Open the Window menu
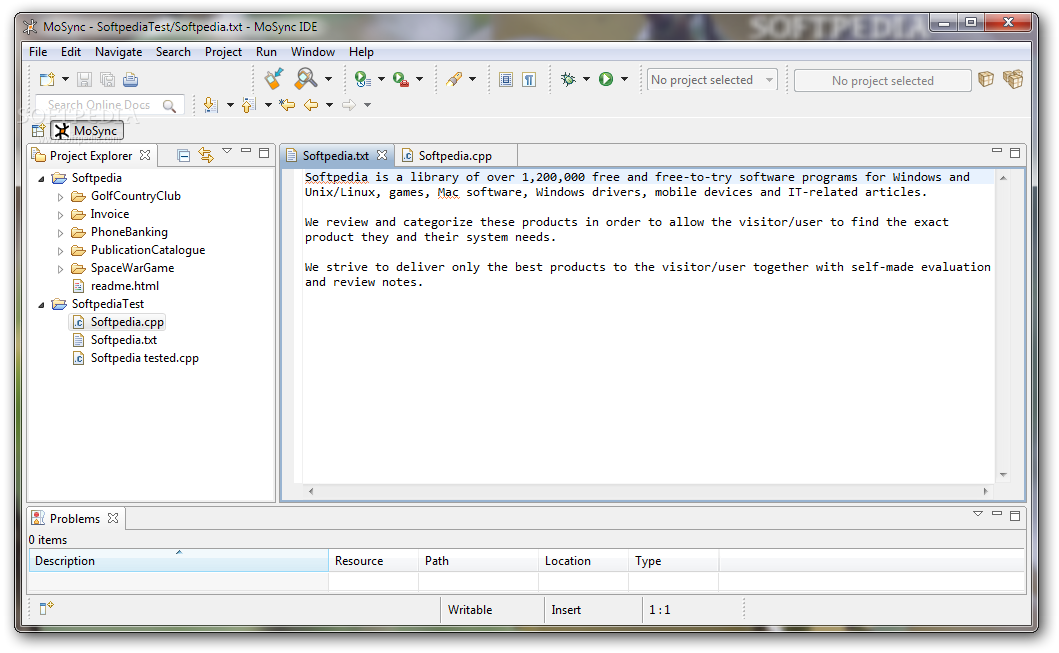This screenshot has height=653, width=1059. click(313, 52)
